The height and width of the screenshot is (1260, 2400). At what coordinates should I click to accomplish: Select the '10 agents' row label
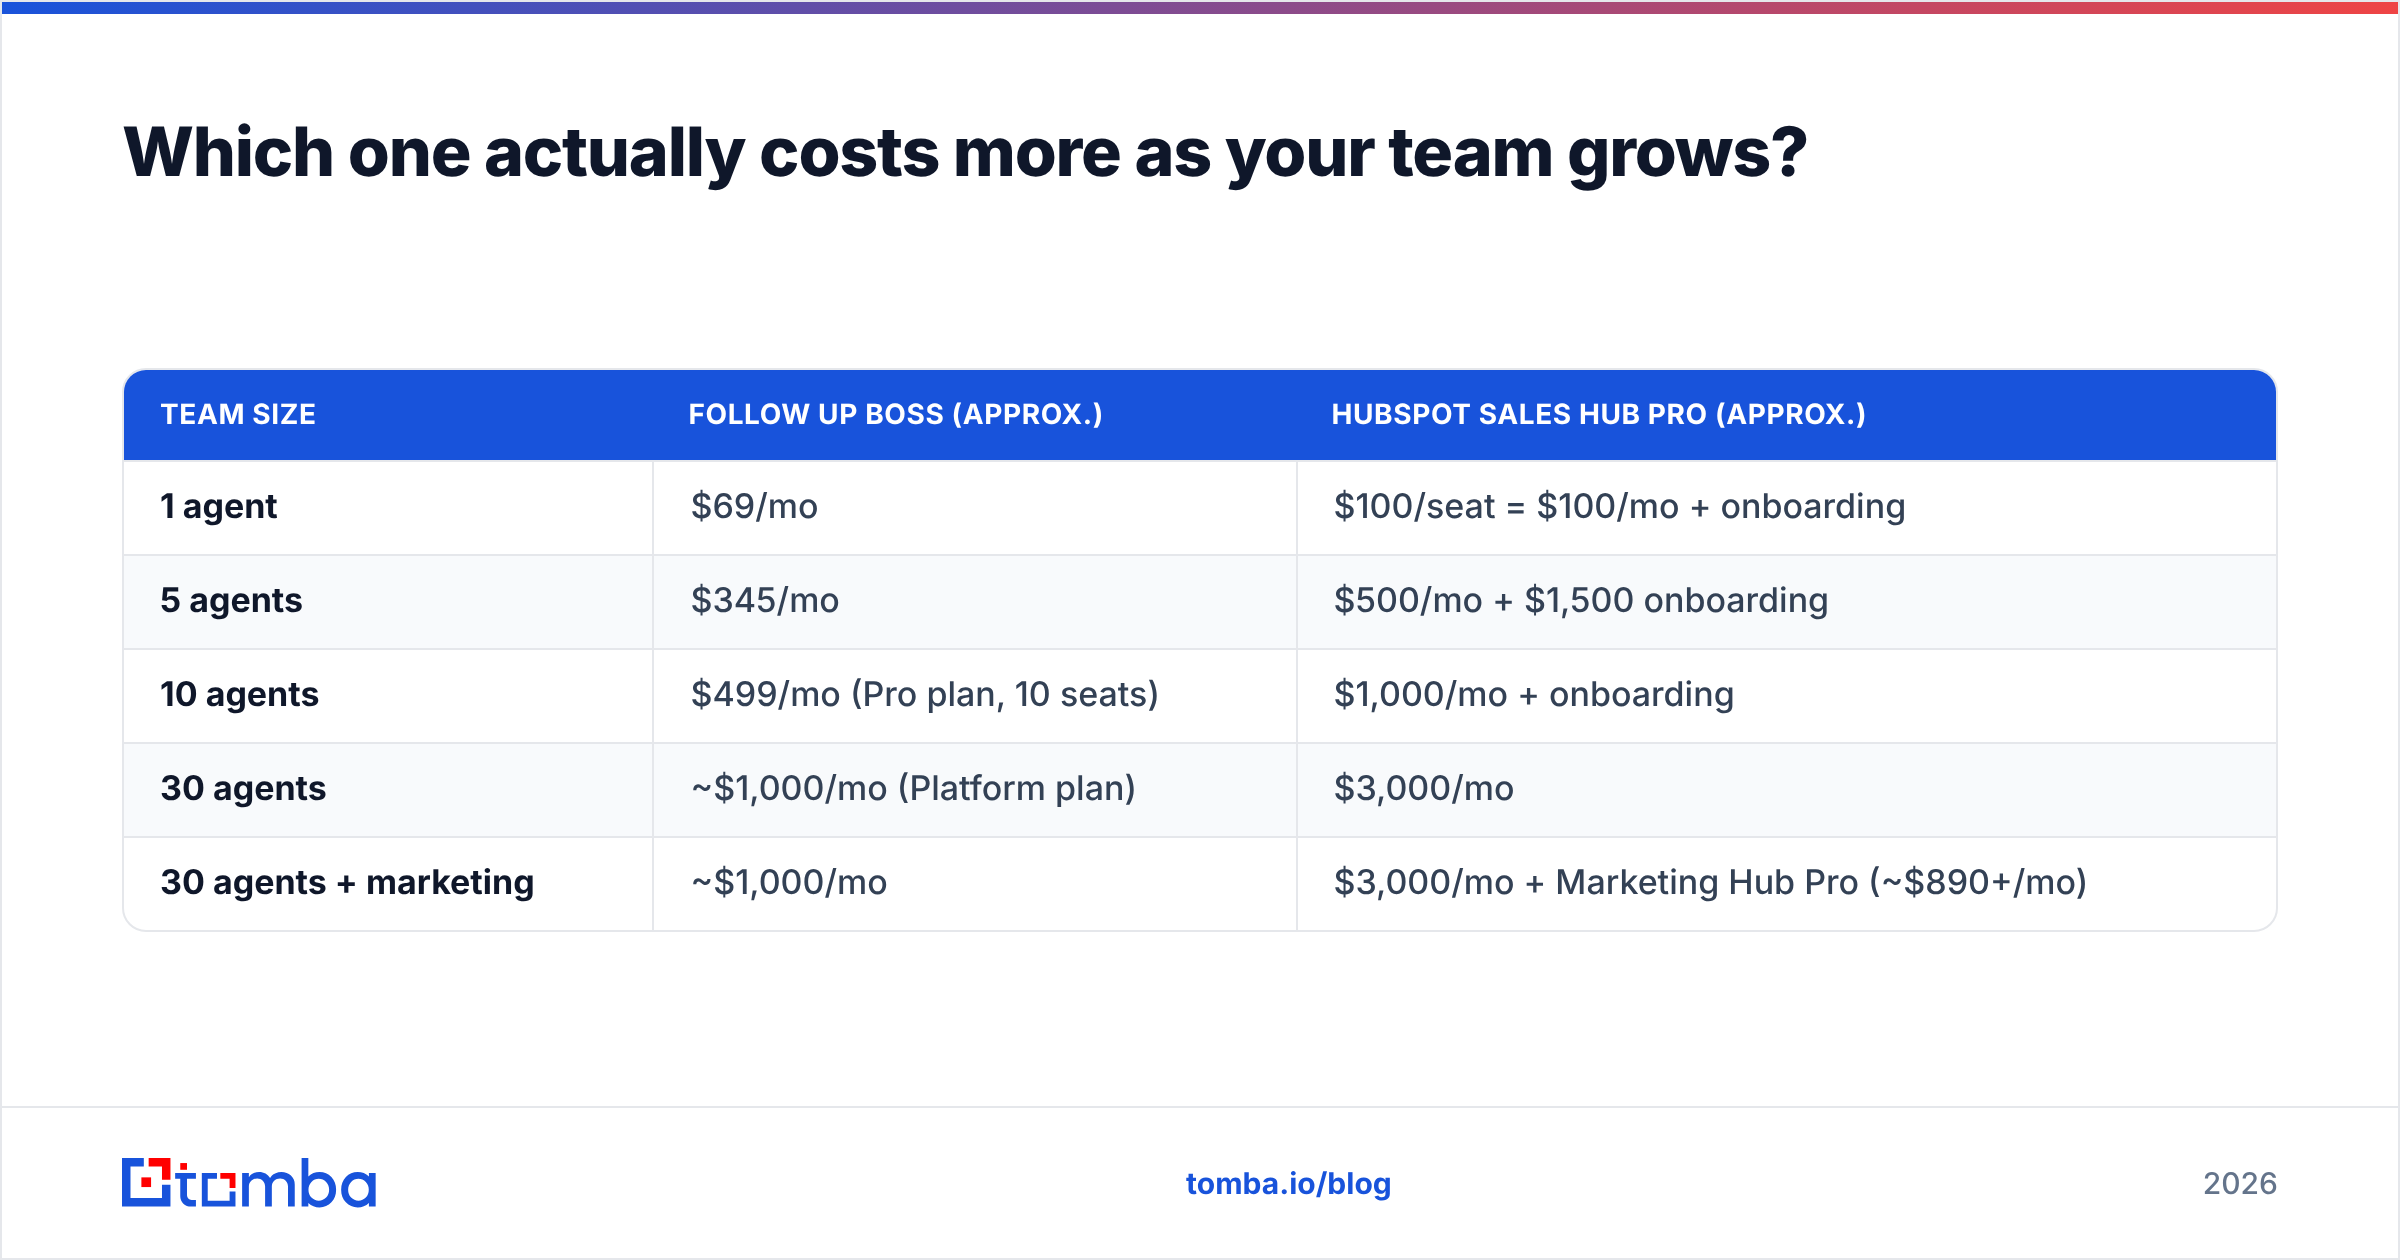tap(239, 695)
